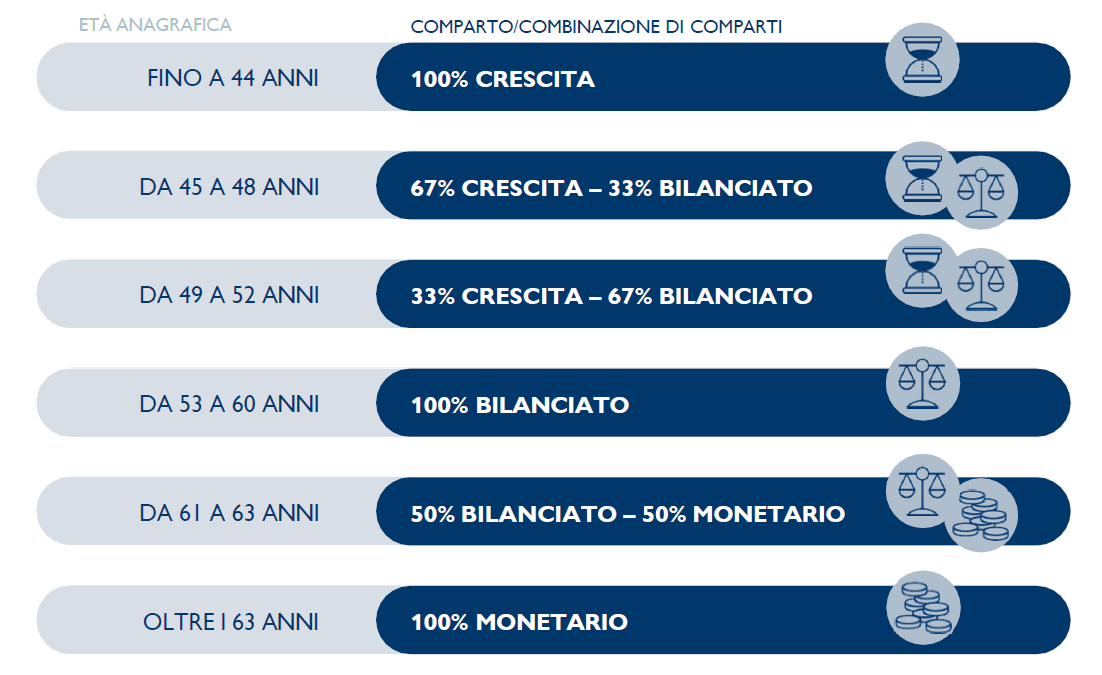Click the scales icon in 61–63 anni row
The width and height of the screenshot is (1102, 675).
pyautogui.click(x=922, y=491)
